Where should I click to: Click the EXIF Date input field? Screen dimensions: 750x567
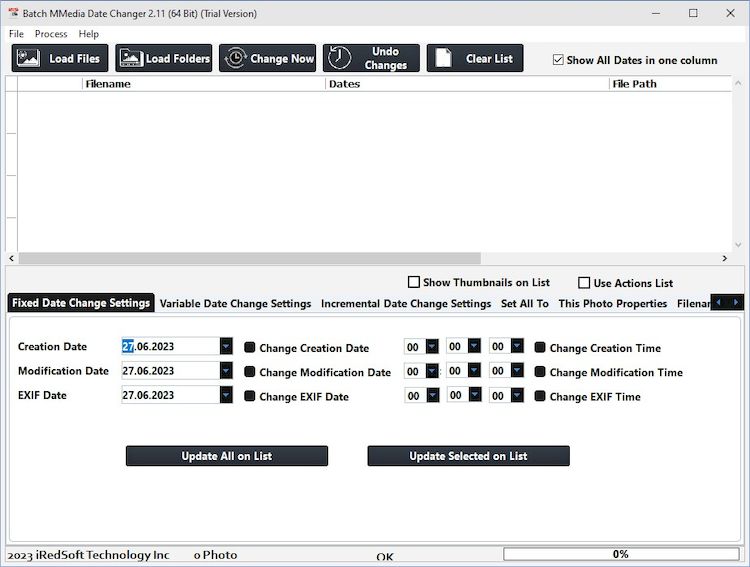click(171, 395)
